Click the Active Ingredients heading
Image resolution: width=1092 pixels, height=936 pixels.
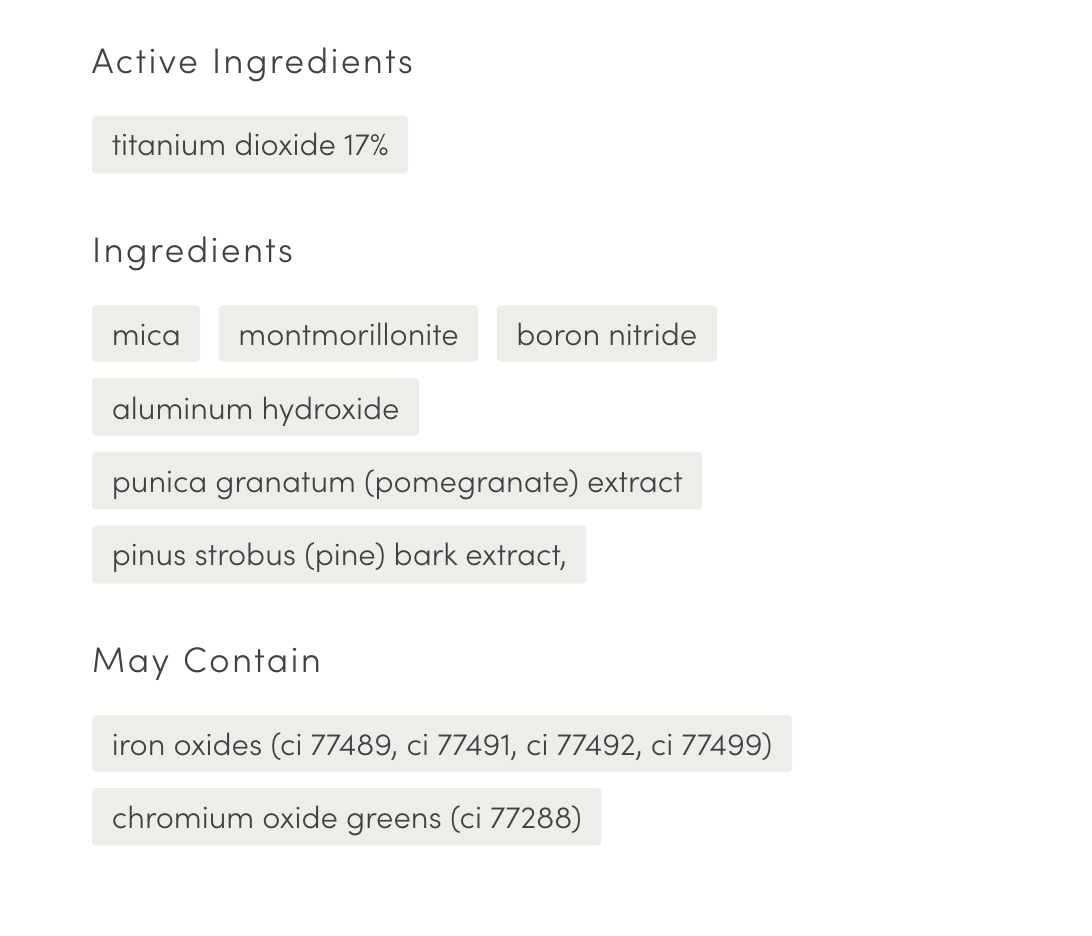pos(252,61)
